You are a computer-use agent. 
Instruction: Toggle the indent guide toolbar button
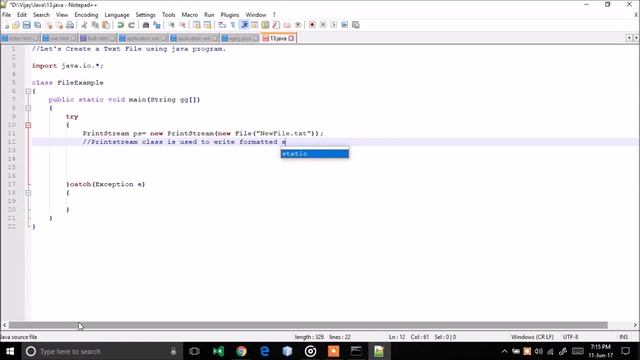[x=244, y=25]
